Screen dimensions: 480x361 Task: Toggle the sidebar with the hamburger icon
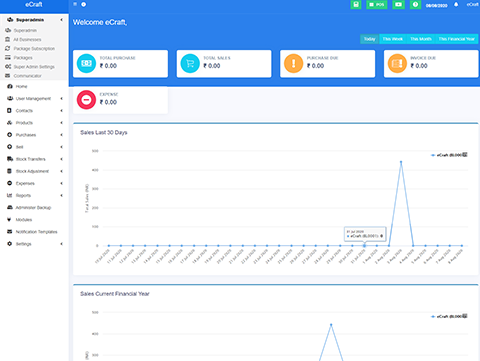[75, 4]
